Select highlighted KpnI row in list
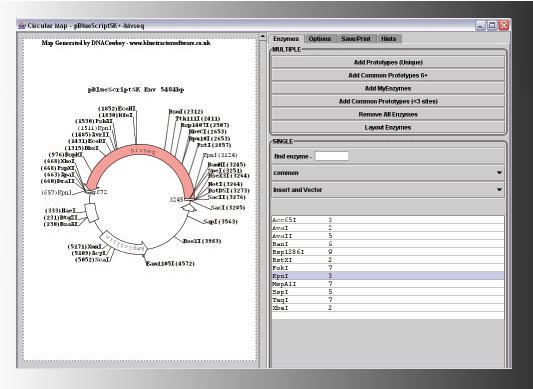 pos(388,276)
